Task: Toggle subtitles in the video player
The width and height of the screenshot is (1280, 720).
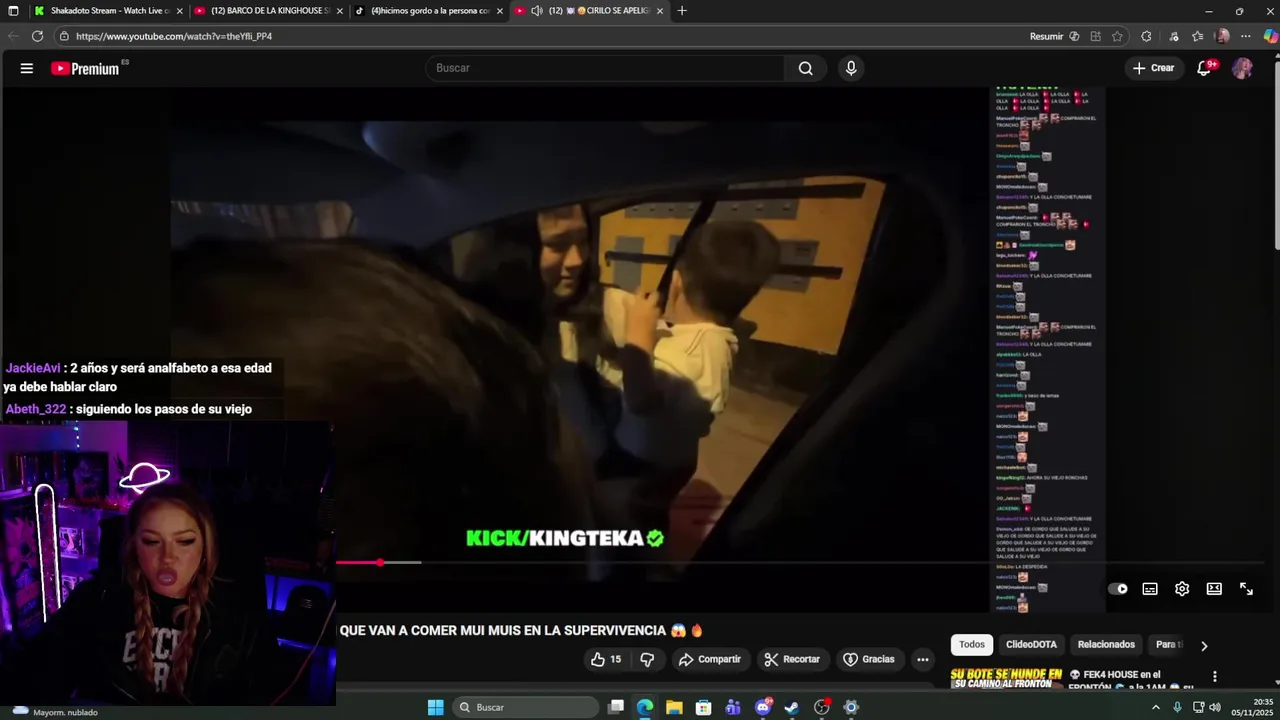Action: [1150, 589]
